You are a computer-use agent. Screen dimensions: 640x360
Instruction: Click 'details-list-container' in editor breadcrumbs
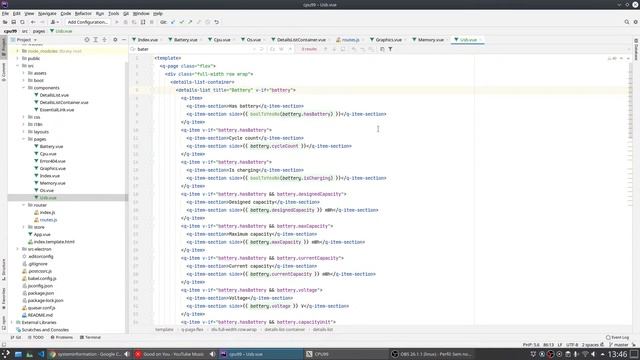(x=284, y=329)
